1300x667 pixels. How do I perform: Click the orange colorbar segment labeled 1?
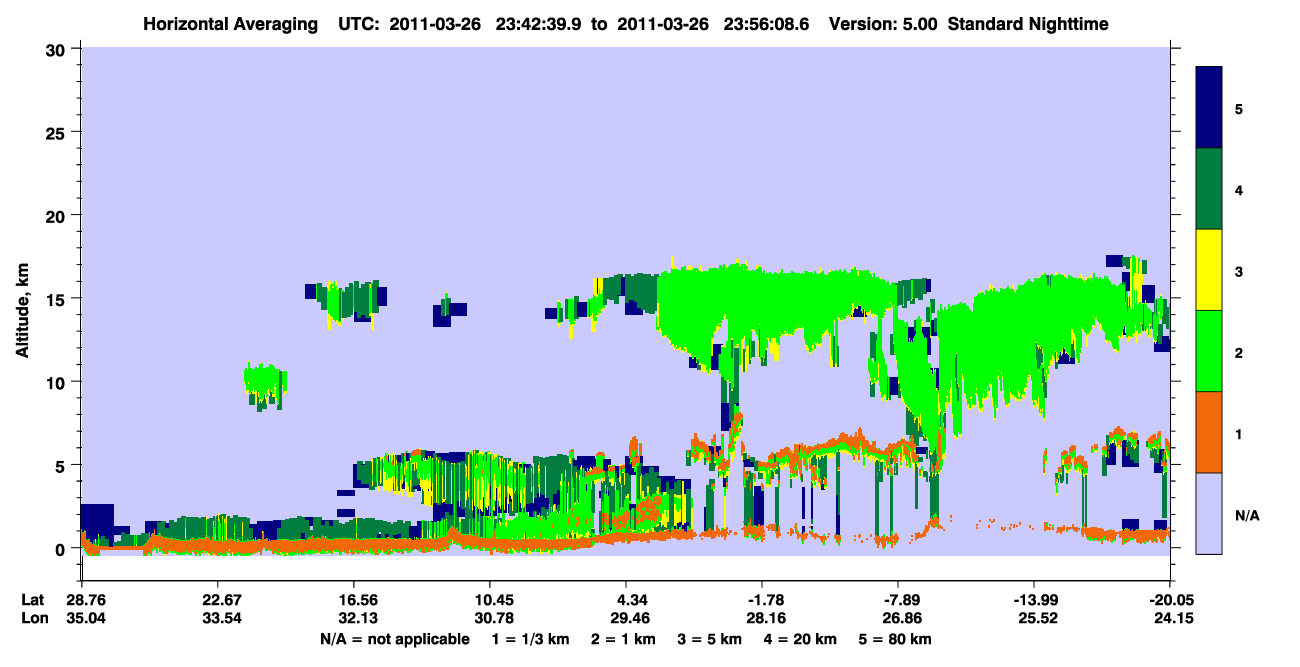tap(1209, 431)
